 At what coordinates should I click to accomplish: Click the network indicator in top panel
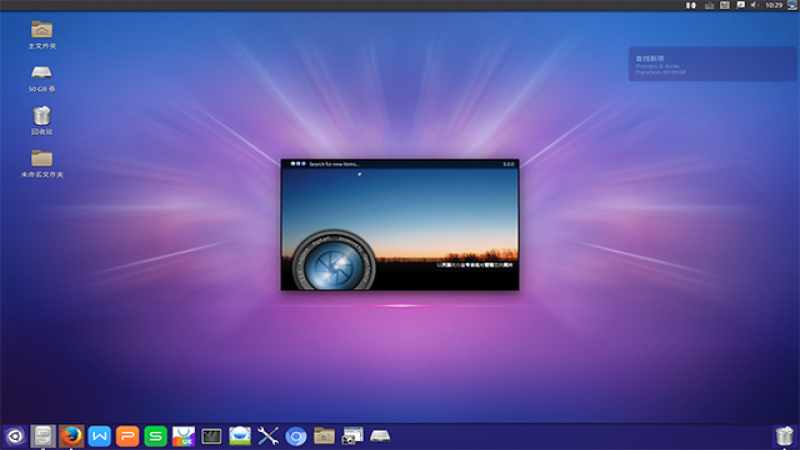pos(709,5)
